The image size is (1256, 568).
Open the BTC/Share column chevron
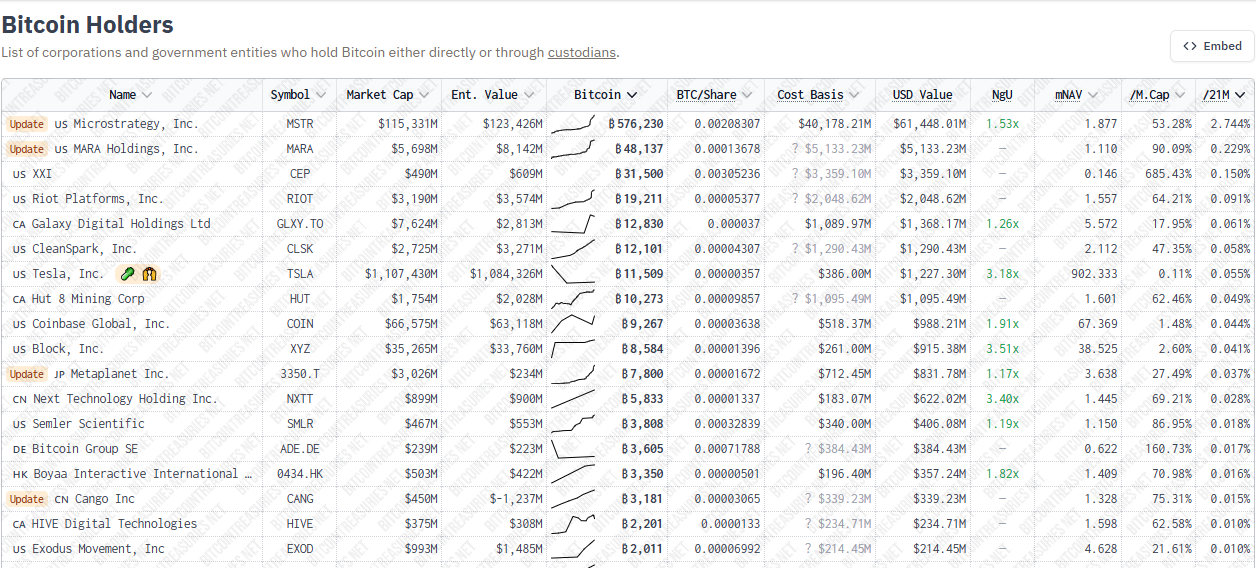pyautogui.click(x=747, y=95)
